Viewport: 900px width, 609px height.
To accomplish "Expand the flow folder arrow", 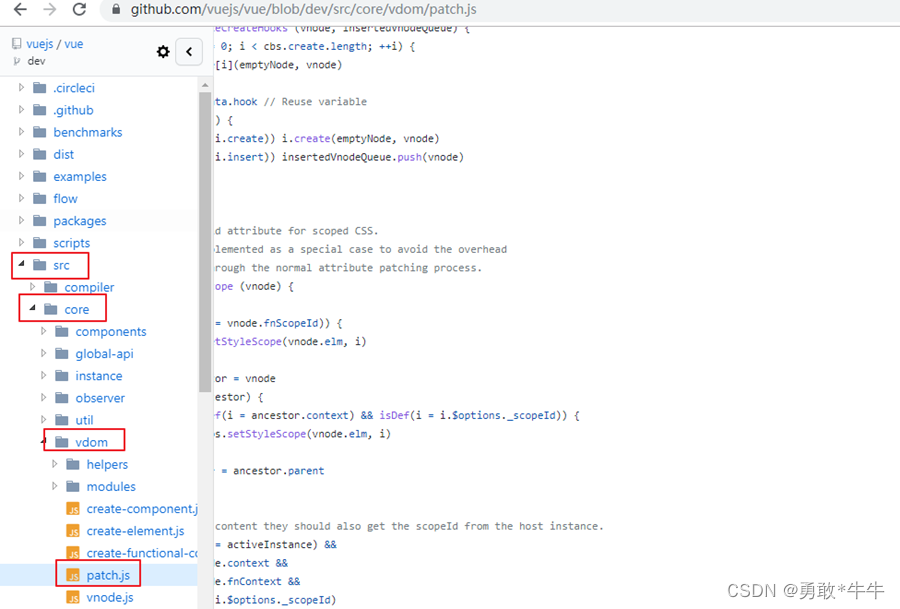I will [x=21, y=198].
